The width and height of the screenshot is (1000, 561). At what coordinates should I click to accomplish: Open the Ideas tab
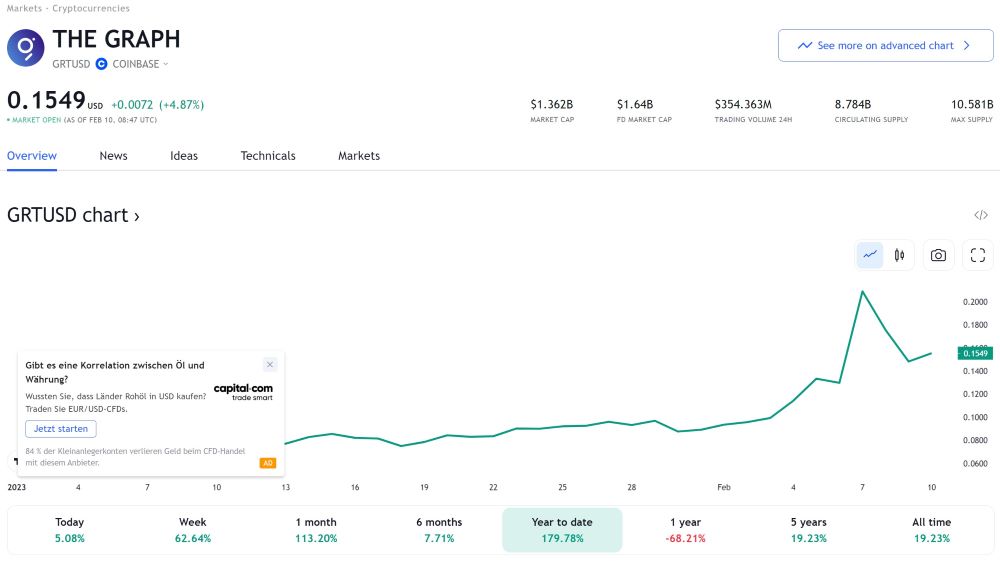click(x=184, y=156)
